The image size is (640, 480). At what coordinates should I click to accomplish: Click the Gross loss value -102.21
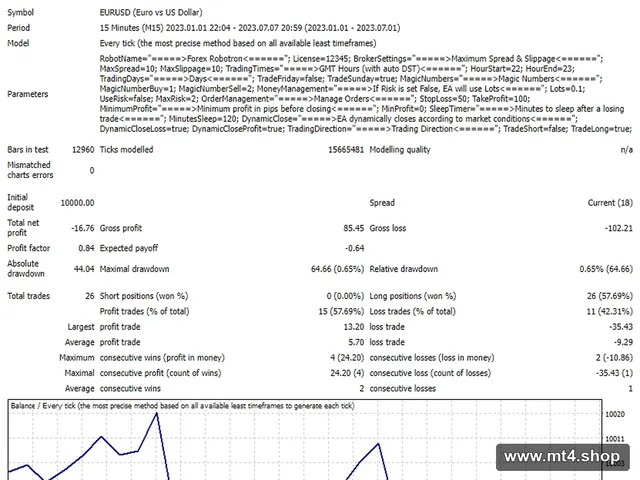pyautogui.click(x=619, y=228)
